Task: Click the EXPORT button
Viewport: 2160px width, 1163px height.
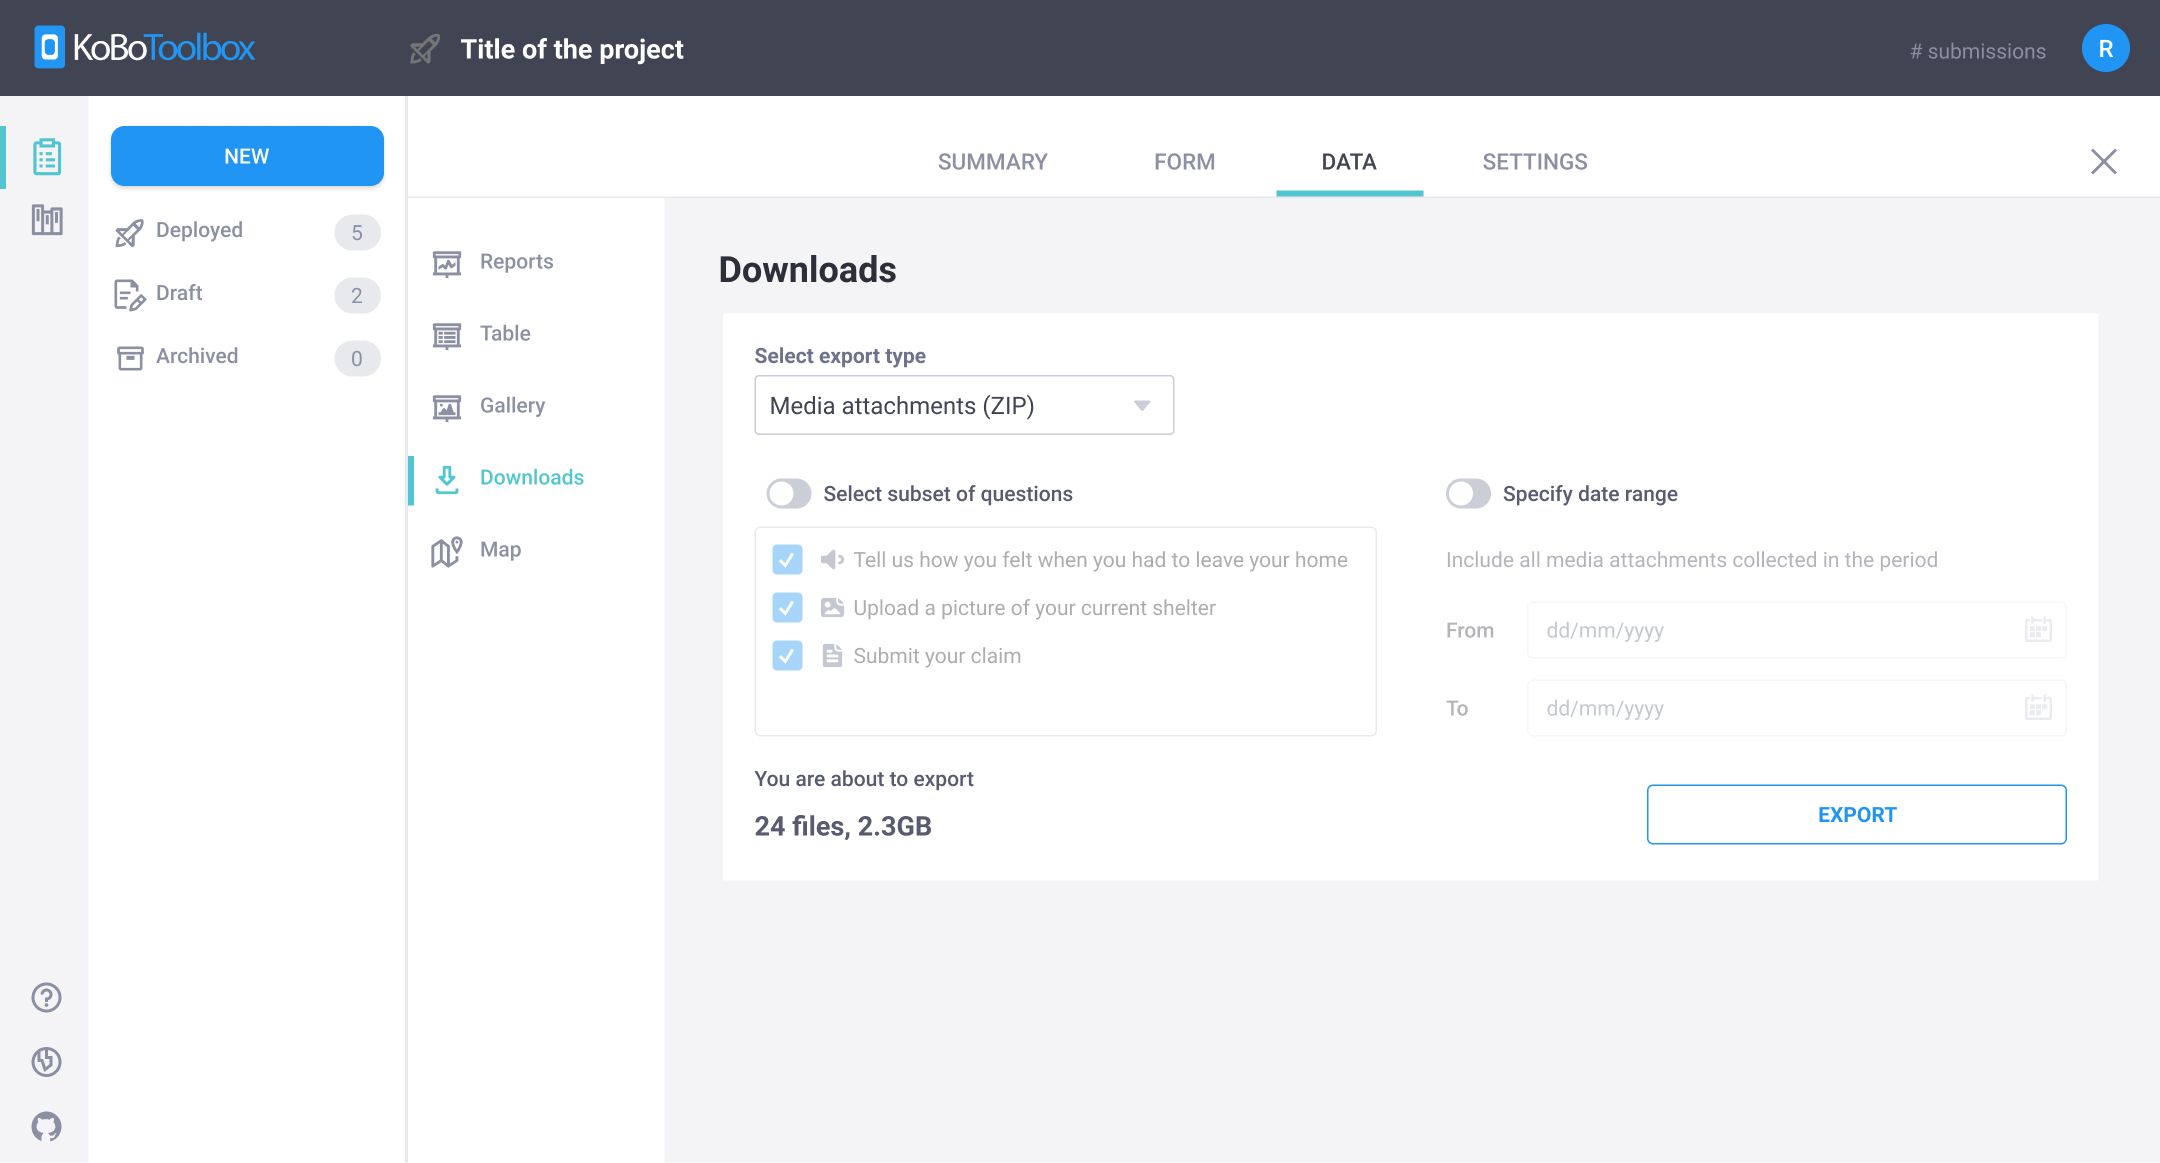Action: pos(1856,814)
